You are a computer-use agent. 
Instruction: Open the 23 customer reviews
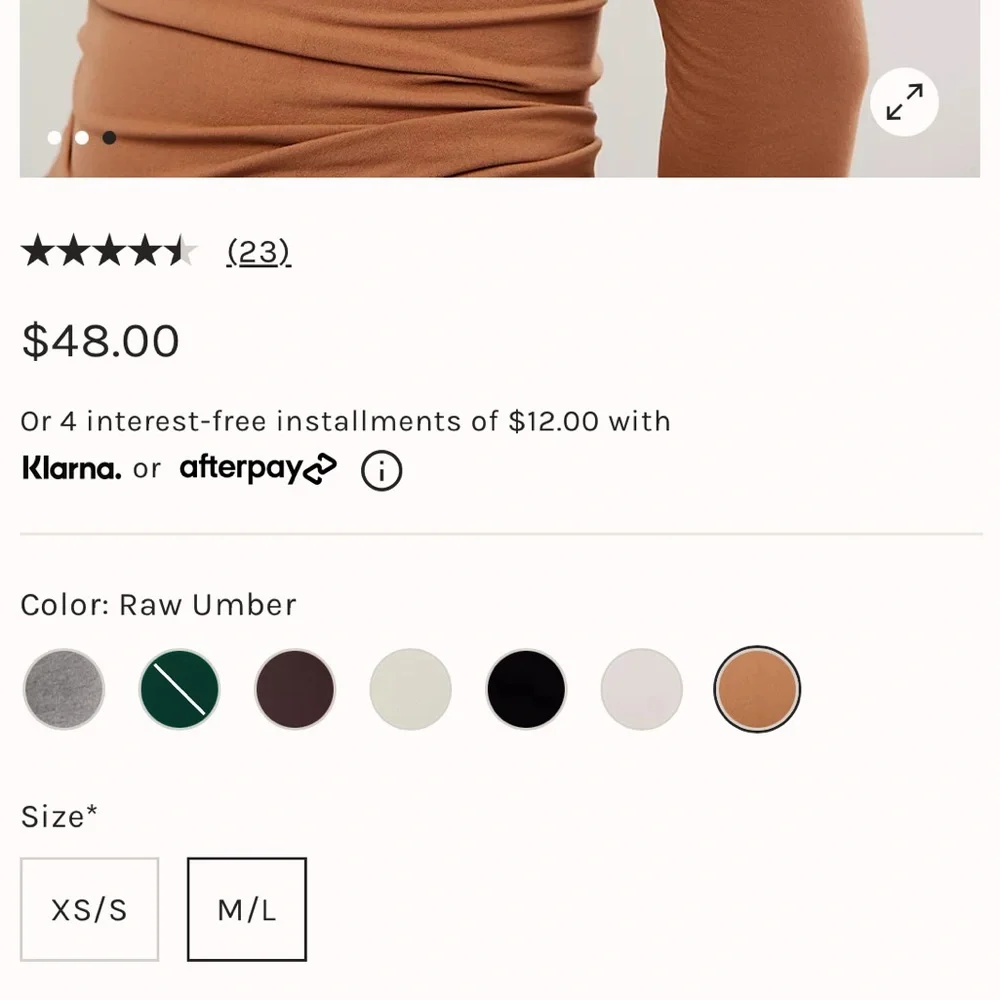[x=259, y=252]
